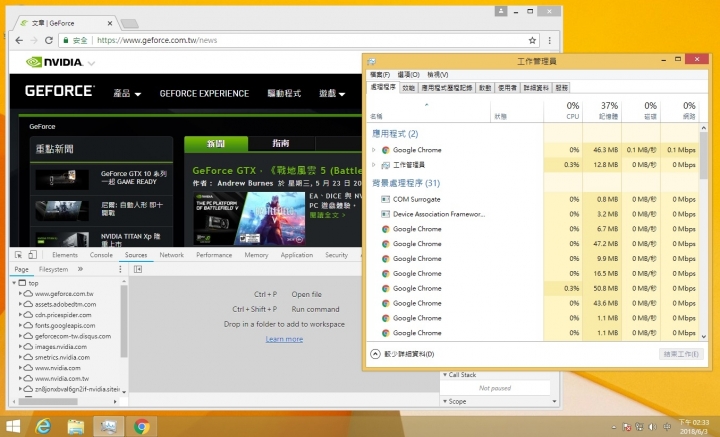The width and height of the screenshot is (720, 437).
Task: Collapse the Call Stack section
Action: [x=445, y=375]
